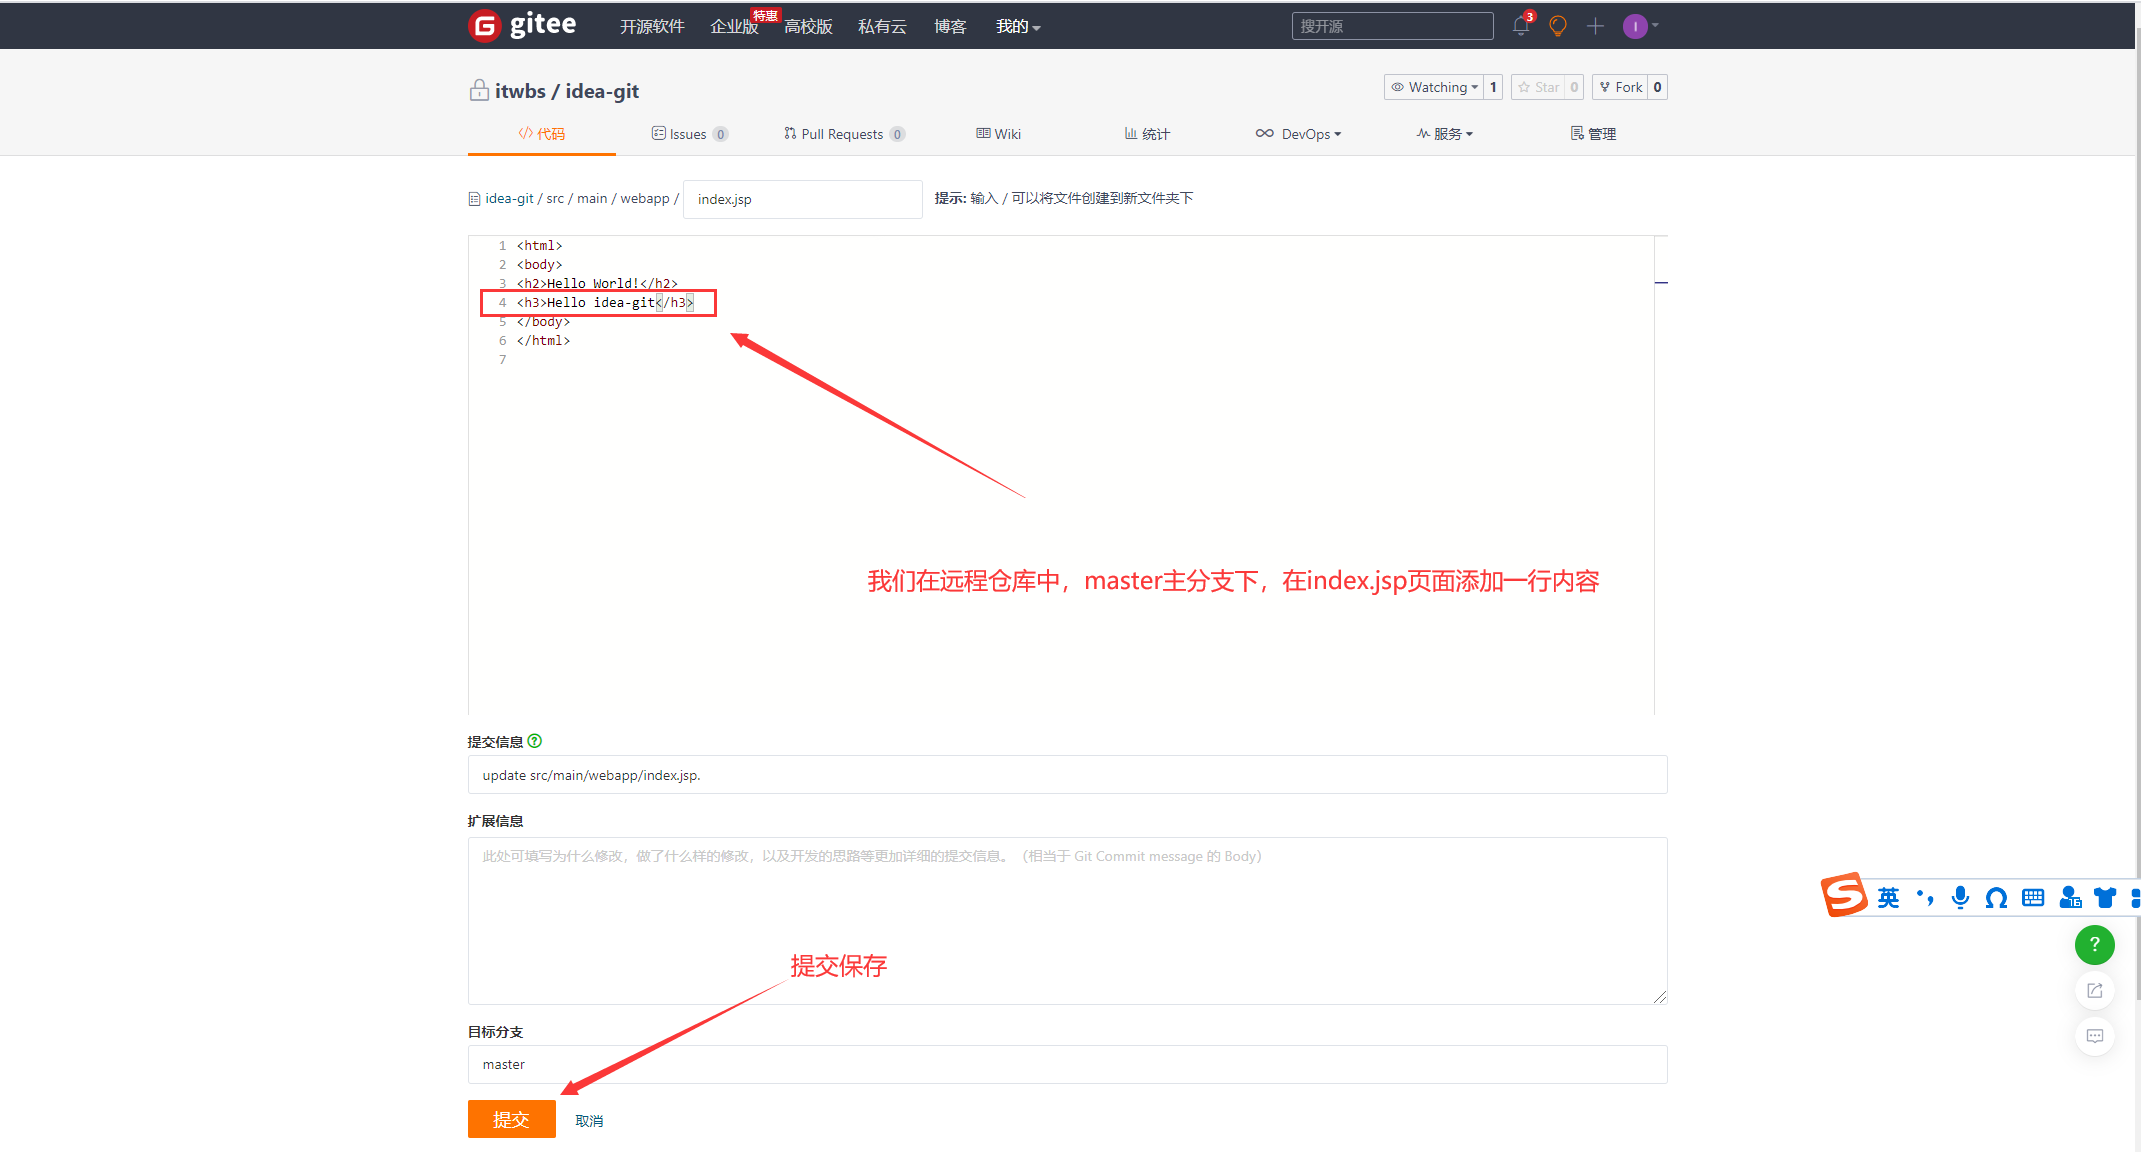The width and height of the screenshot is (2141, 1152).
Task: Click the commit message input field
Action: pos(1067,775)
